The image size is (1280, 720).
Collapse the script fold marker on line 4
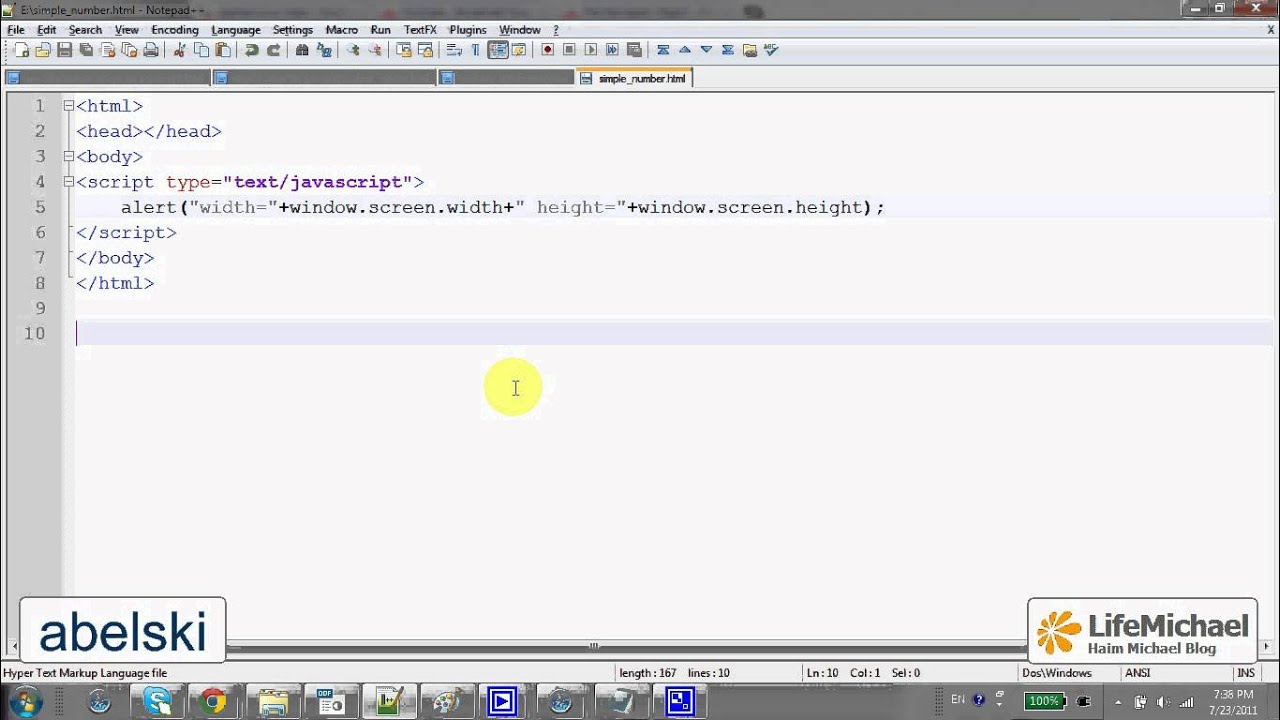pyautogui.click(x=68, y=181)
